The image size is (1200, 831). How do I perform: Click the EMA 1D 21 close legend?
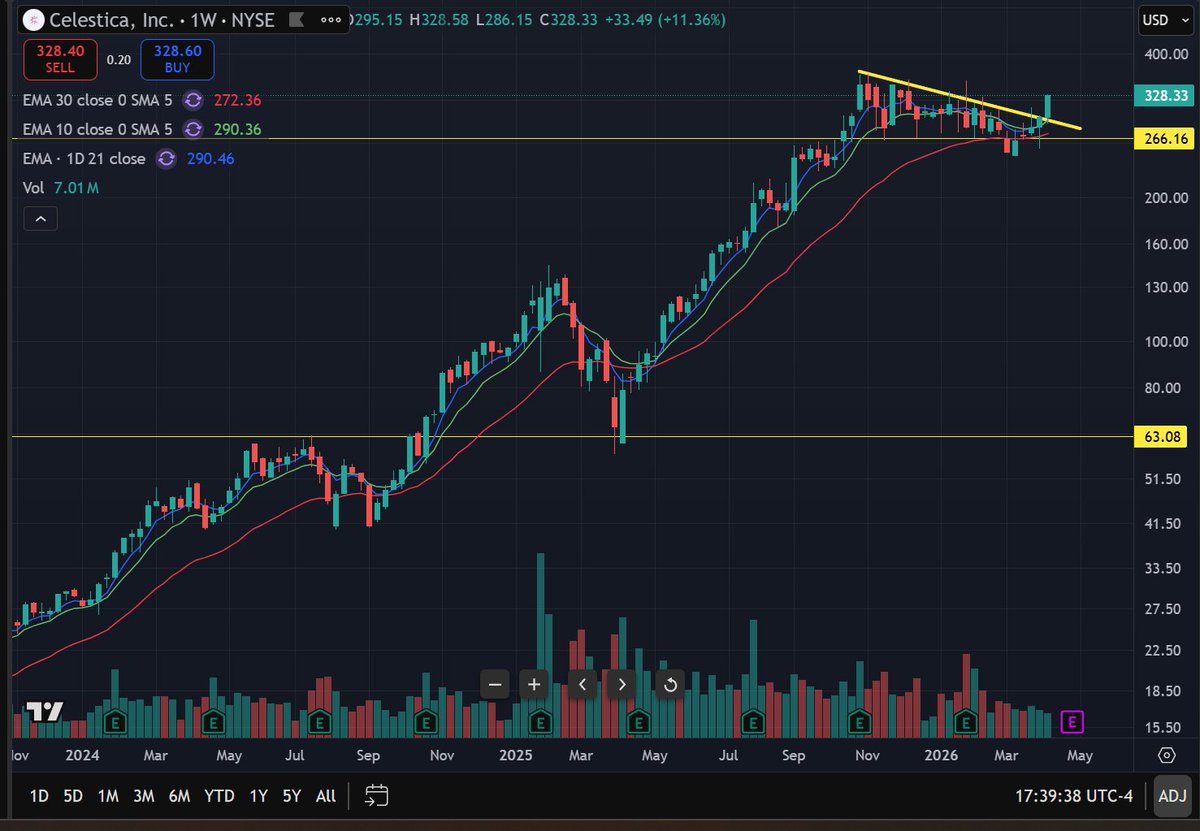(x=84, y=158)
